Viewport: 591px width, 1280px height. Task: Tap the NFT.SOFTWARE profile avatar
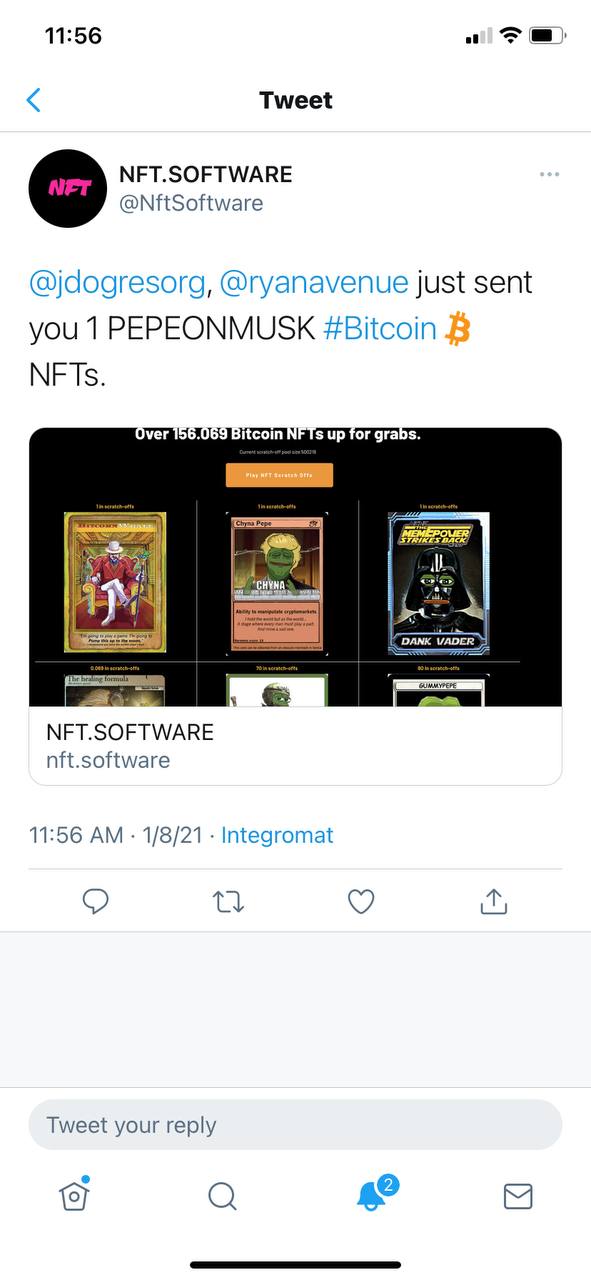68,188
